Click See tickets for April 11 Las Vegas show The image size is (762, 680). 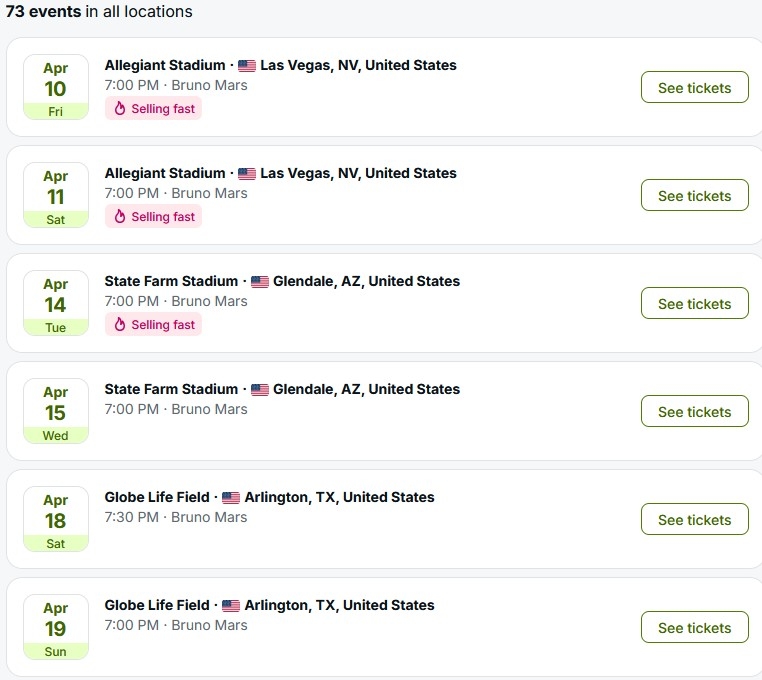(x=694, y=196)
